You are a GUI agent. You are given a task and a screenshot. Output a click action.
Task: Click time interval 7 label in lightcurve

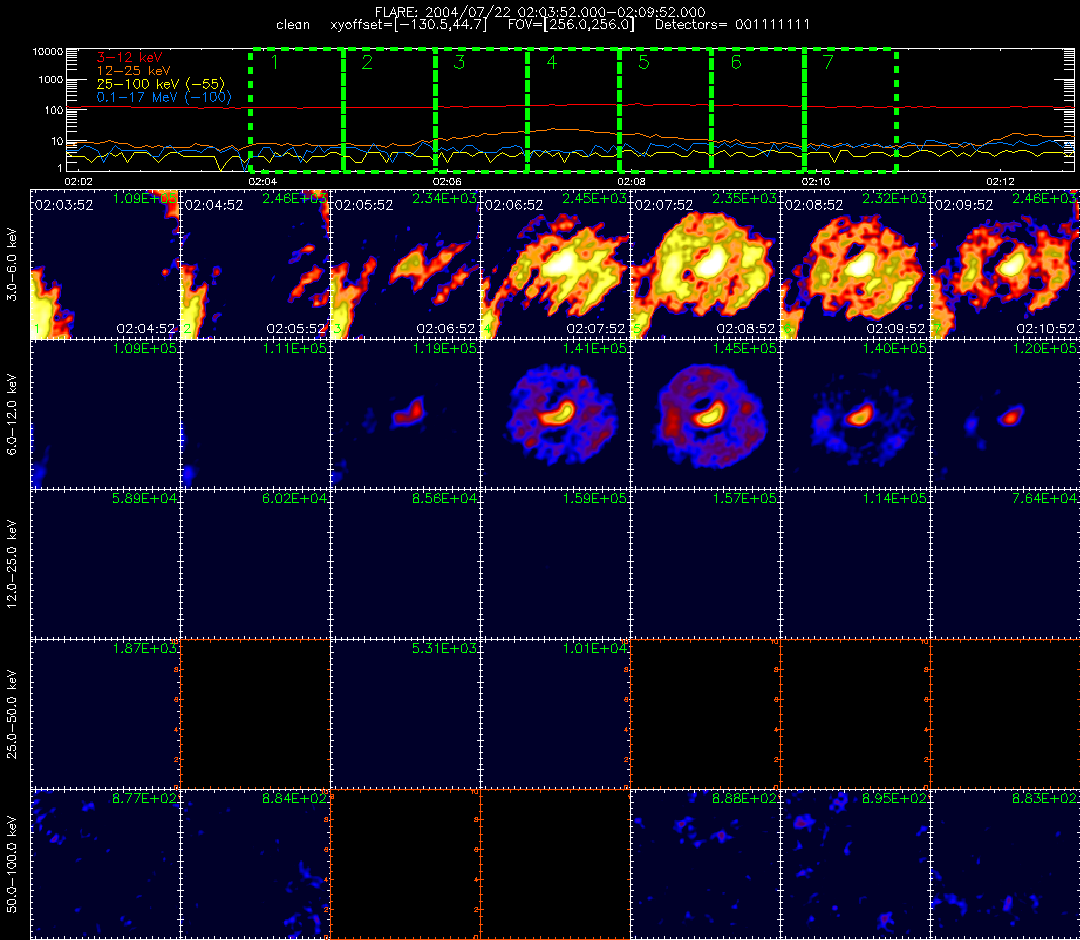coord(829,63)
